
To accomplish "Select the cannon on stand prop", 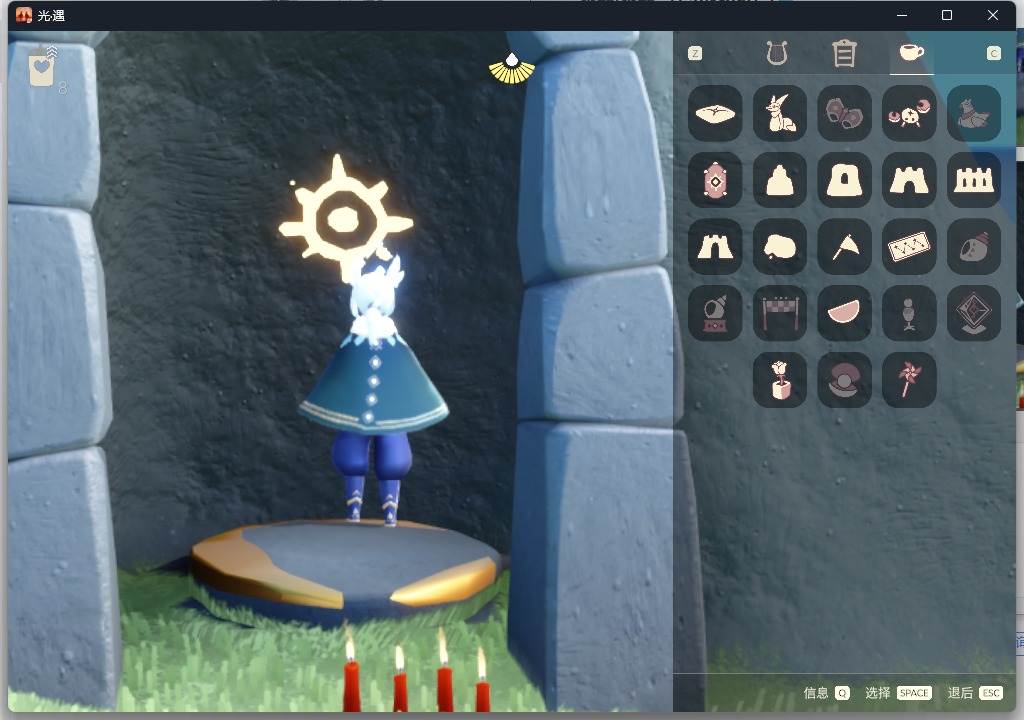I will coord(715,313).
